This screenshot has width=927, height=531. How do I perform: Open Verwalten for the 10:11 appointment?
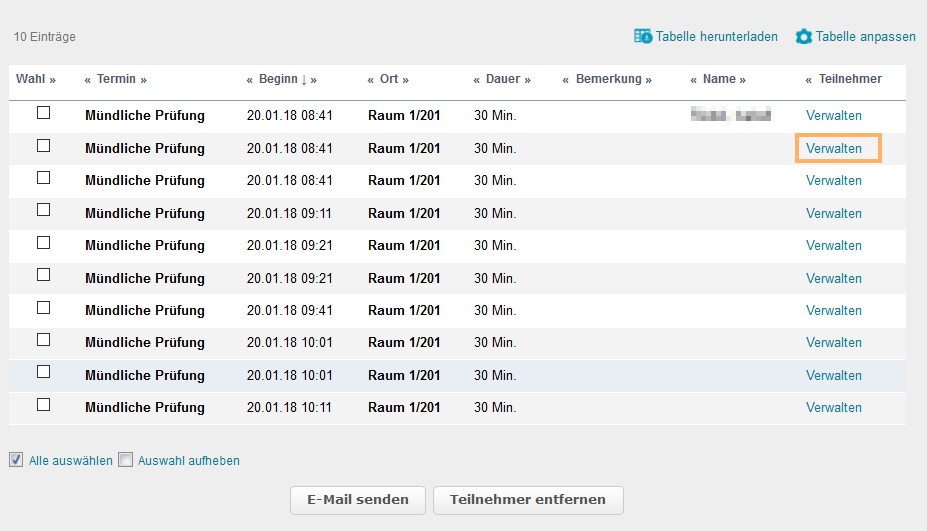pos(834,407)
